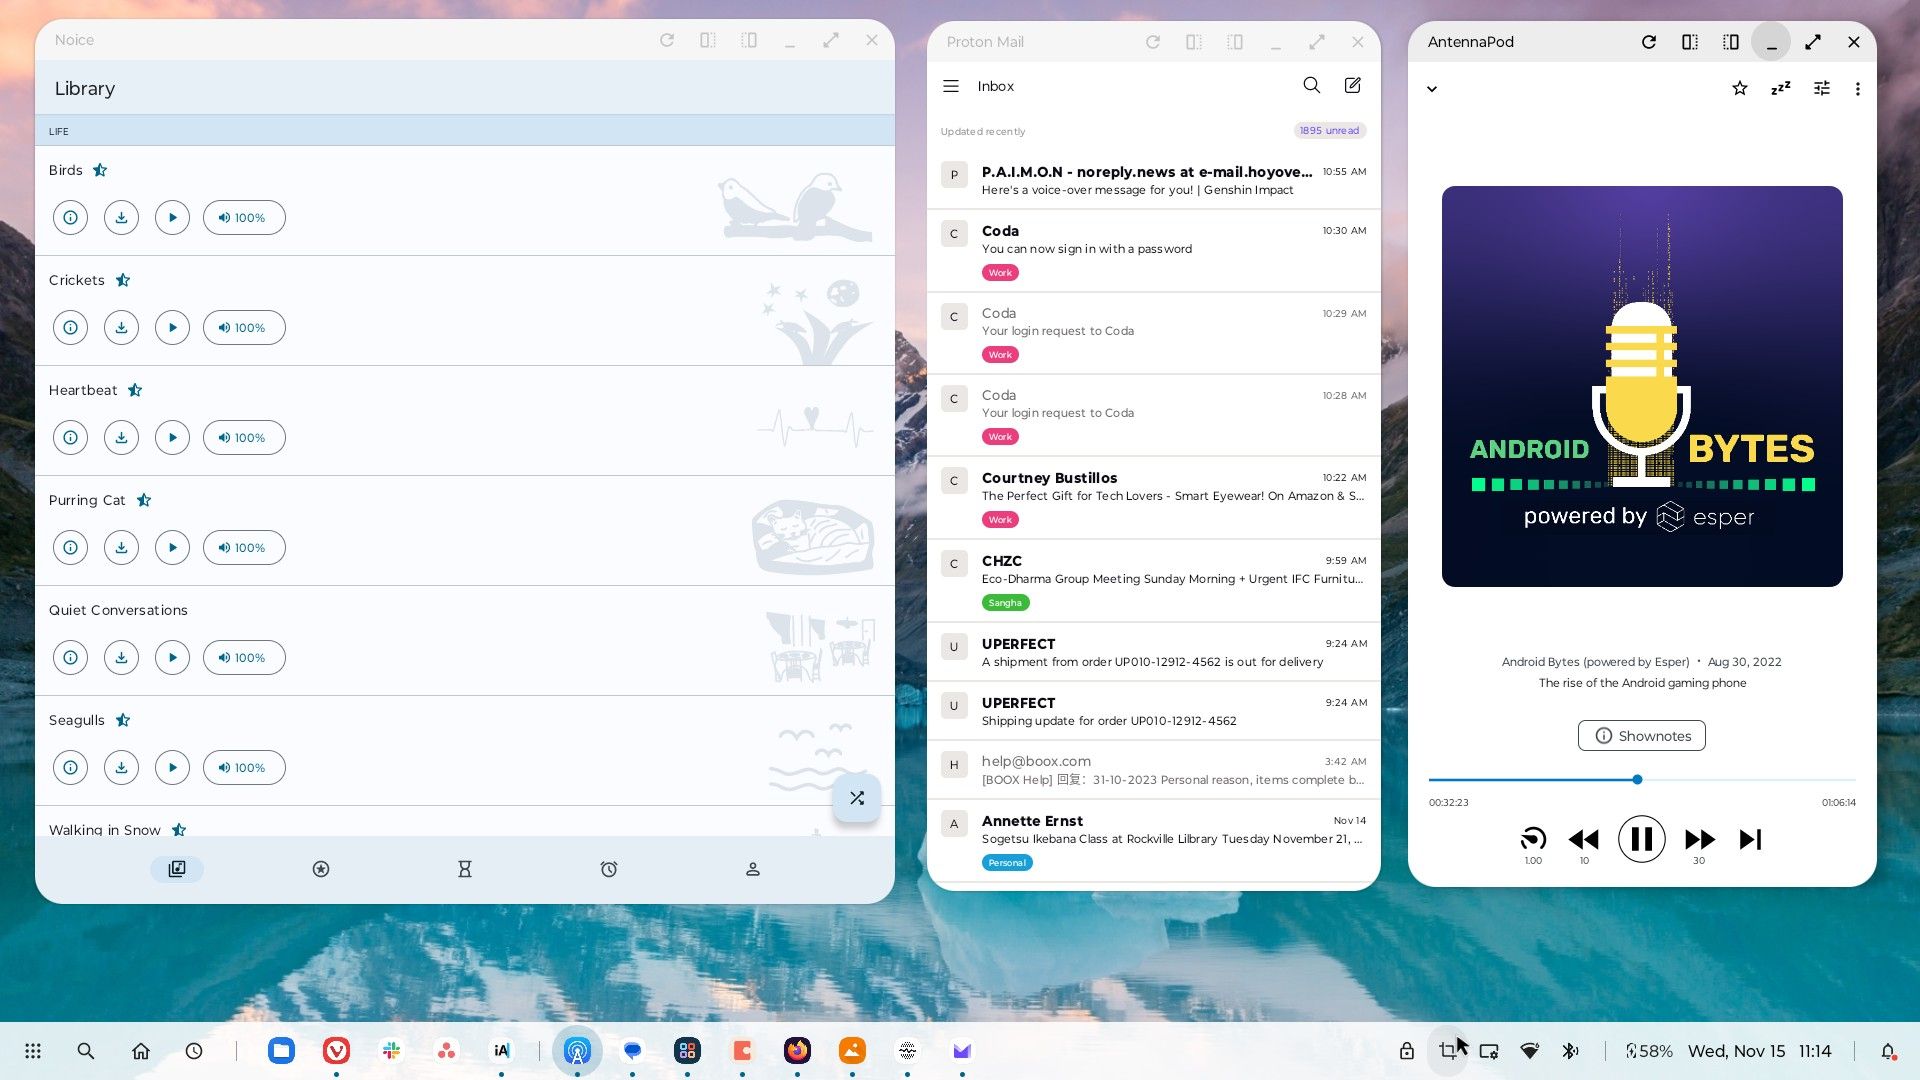Viewport: 1920px width, 1080px height.
Task: Switch to Noice Alarms tab
Action: pyautogui.click(x=608, y=869)
